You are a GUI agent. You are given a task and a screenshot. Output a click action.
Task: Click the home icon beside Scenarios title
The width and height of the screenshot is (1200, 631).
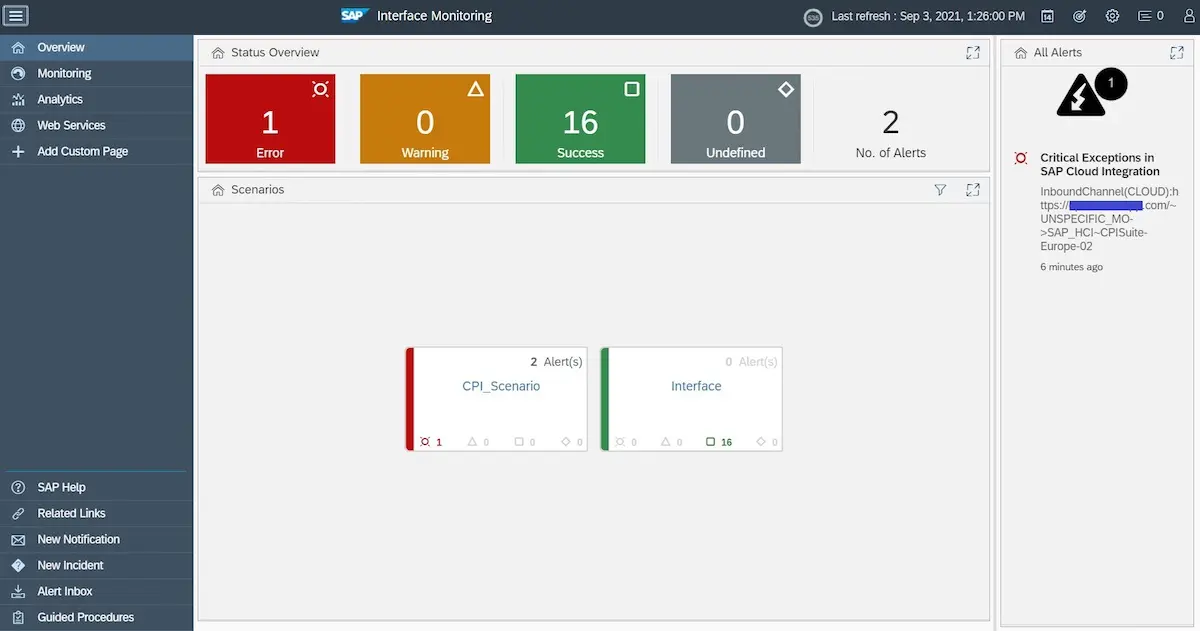[218, 190]
